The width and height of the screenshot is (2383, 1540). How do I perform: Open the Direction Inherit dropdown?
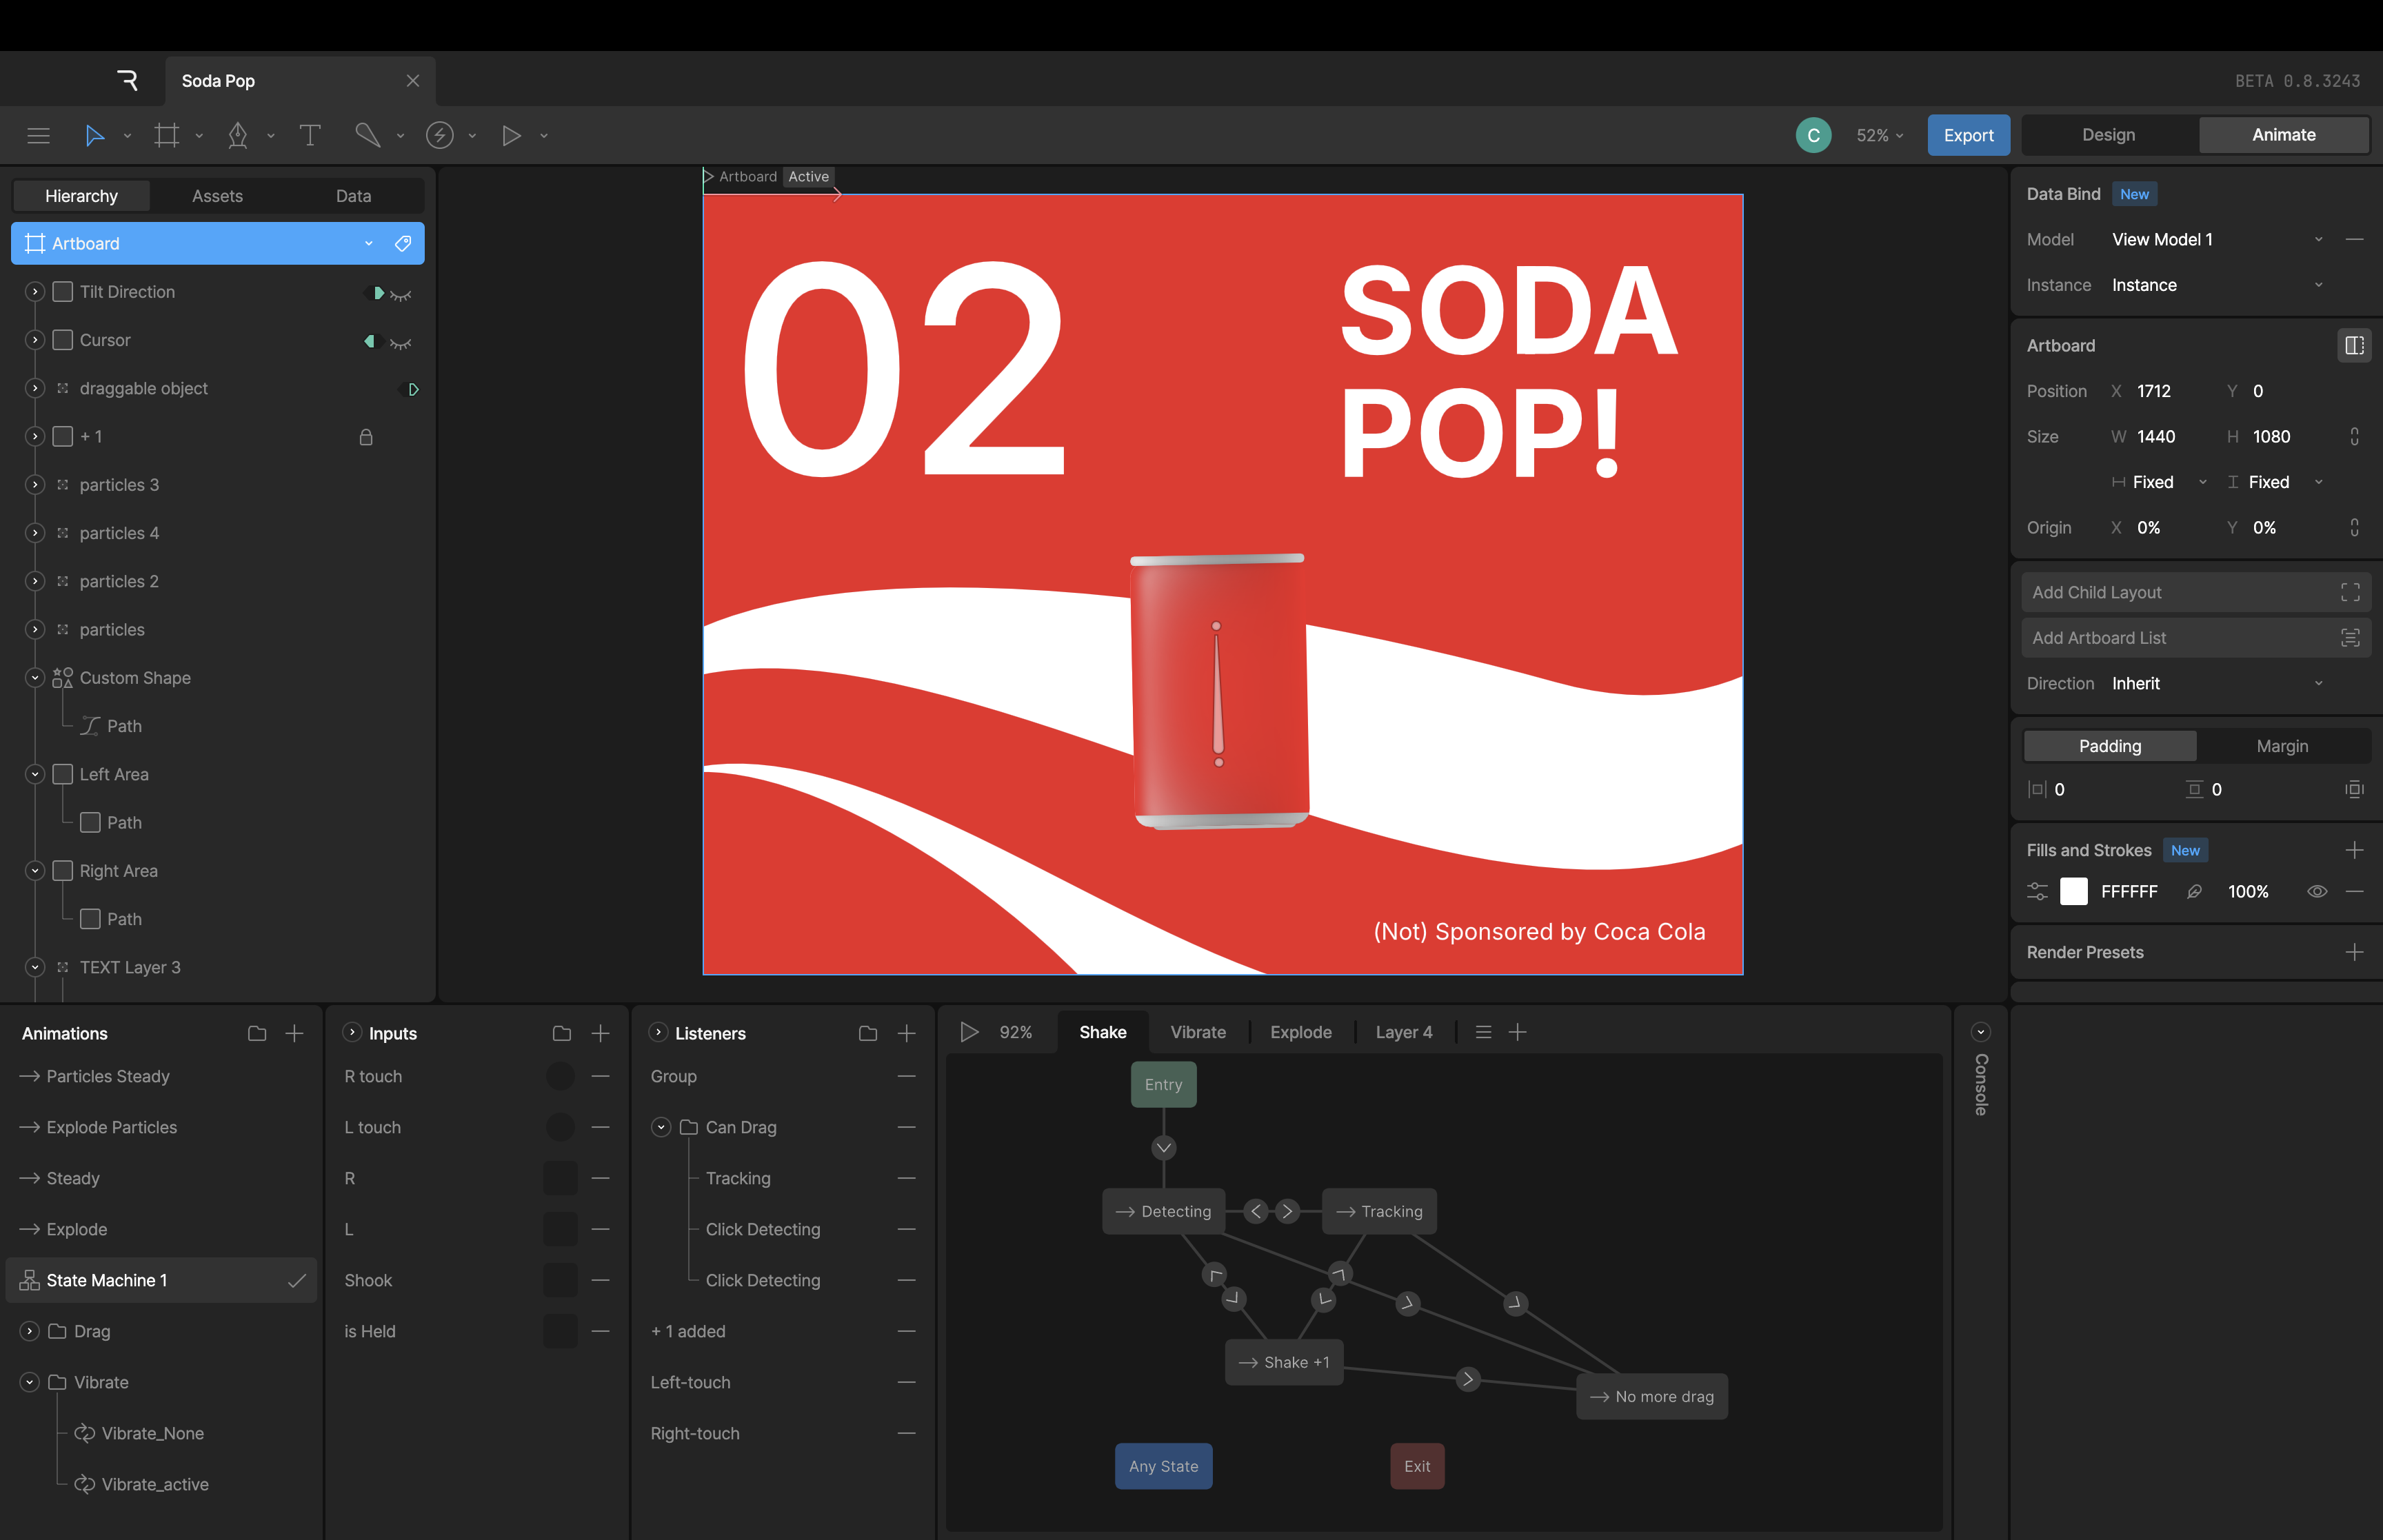pos(2217,683)
